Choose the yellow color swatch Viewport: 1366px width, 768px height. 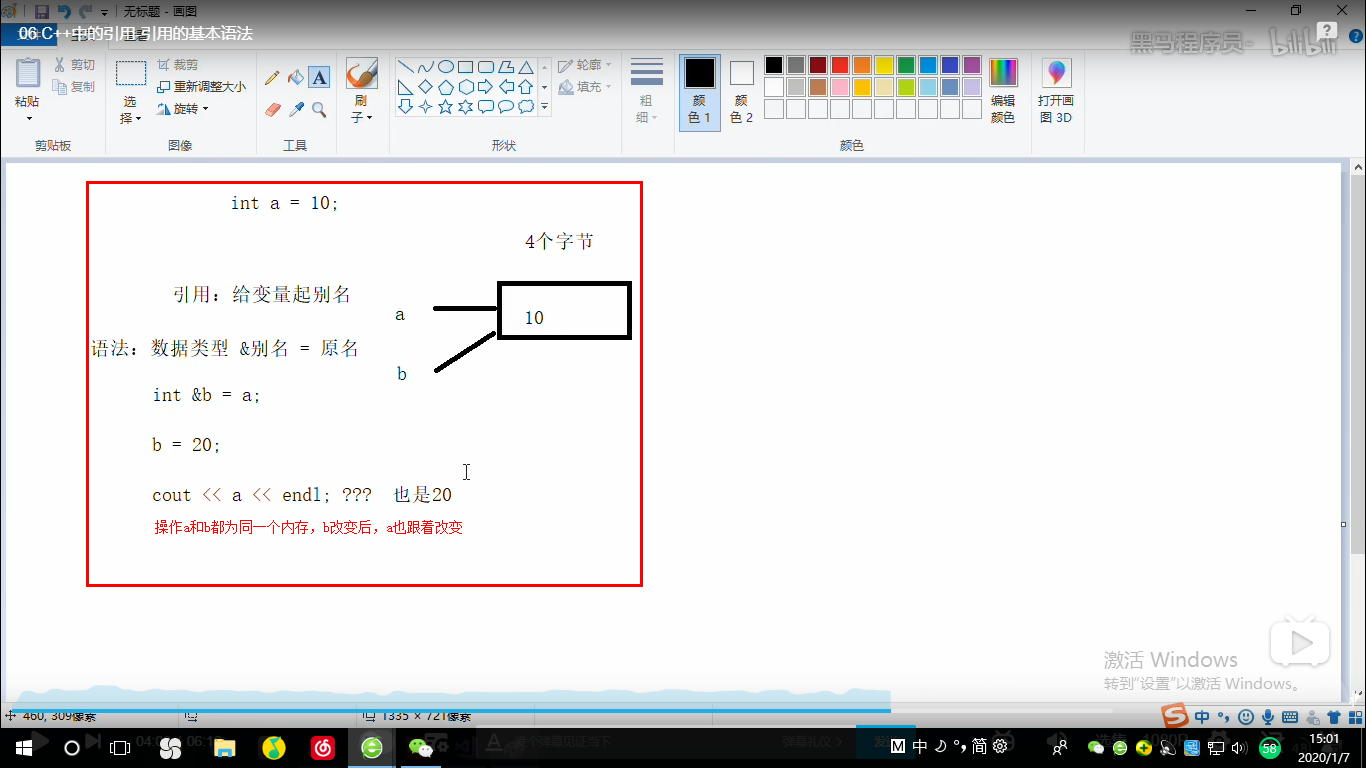pos(884,65)
